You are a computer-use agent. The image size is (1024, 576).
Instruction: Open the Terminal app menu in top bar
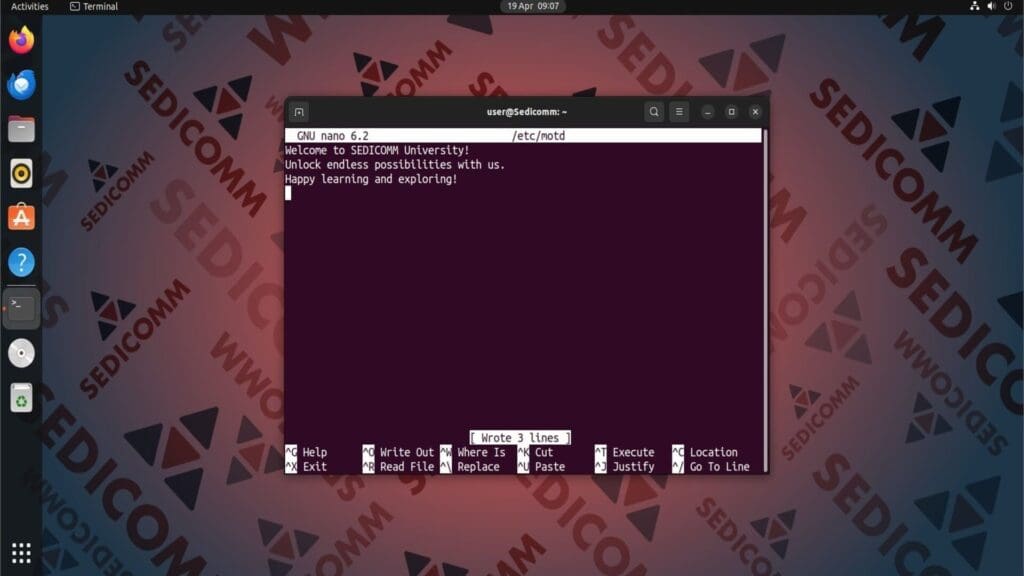[93, 7]
